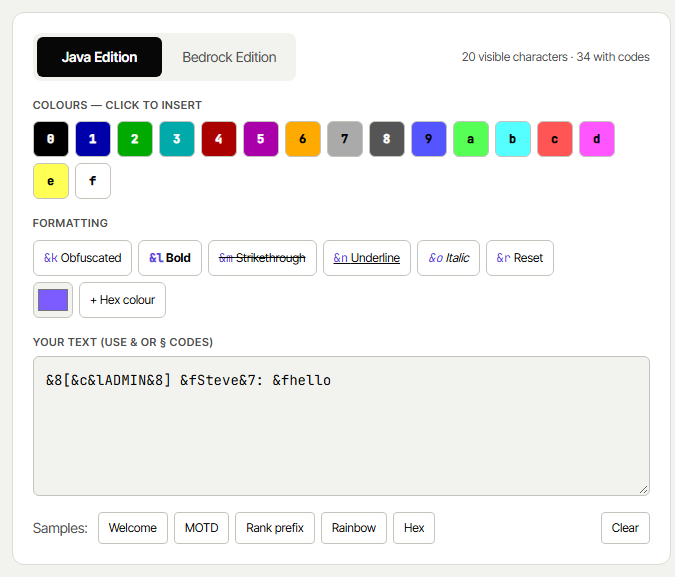The width and height of the screenshot is (675, 577).
Task: Insert the &m Strikethrough format code
Action: pyautogui.click(x=262, y=258)
